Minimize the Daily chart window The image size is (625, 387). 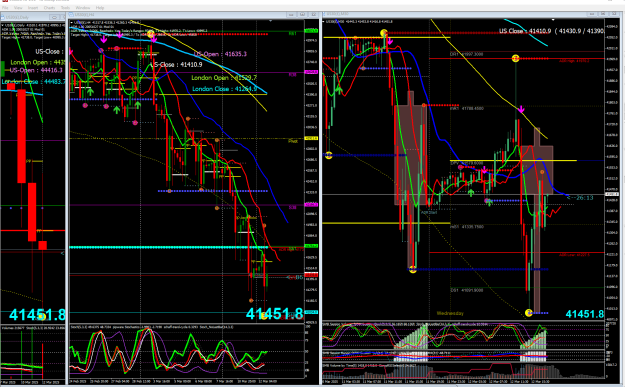pyautogui.click(x=54, y=17)
